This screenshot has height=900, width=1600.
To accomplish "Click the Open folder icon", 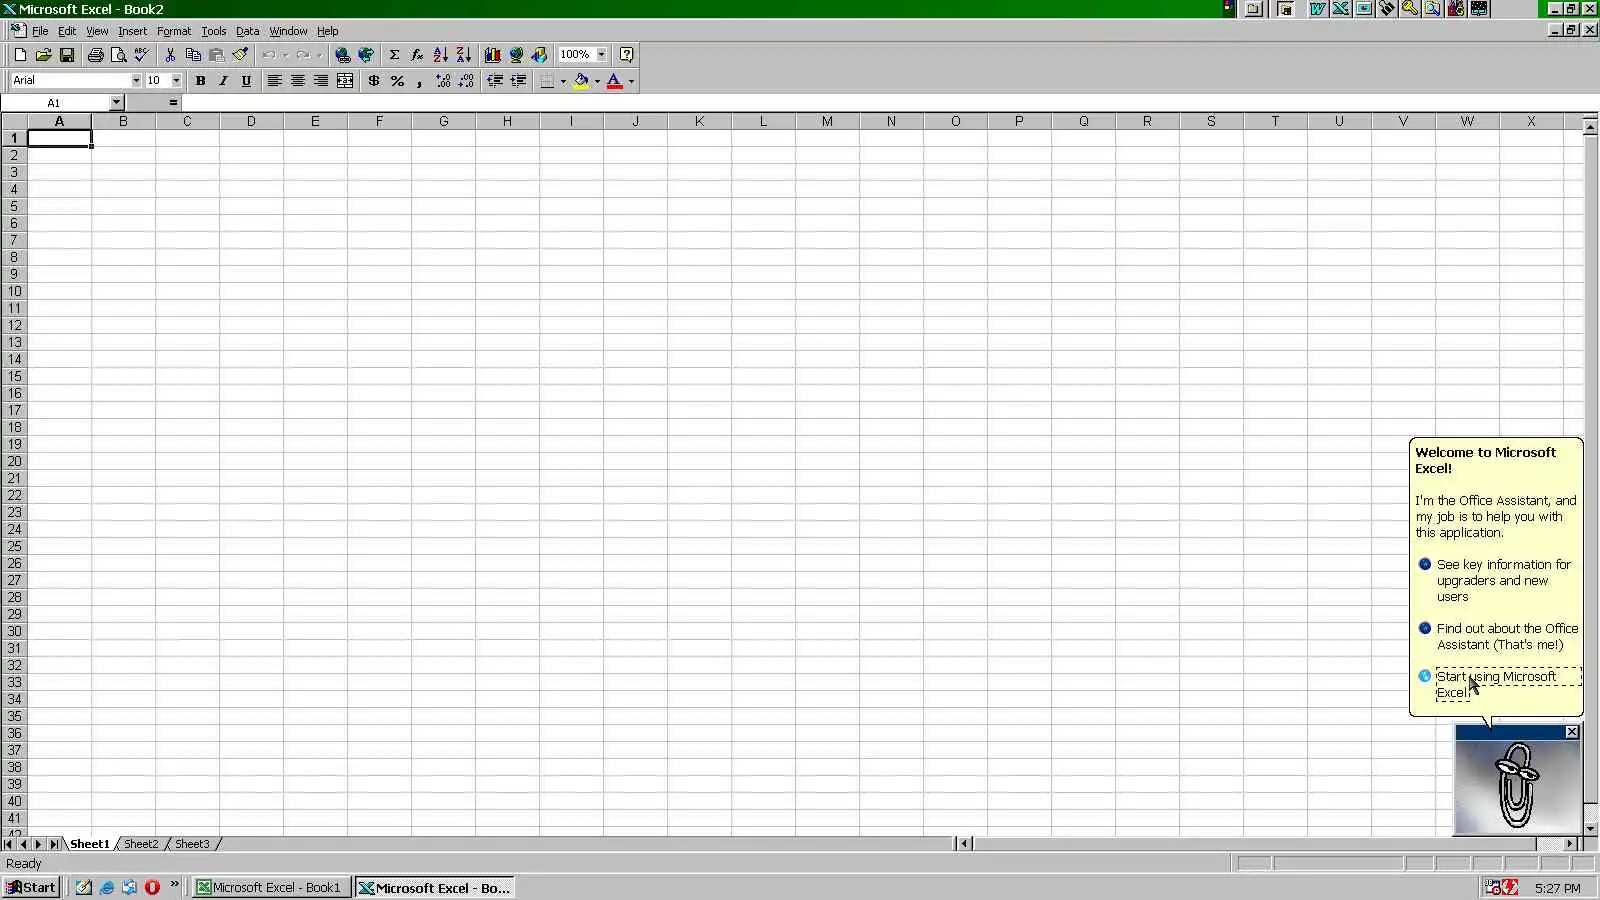I will pos(43,55).
